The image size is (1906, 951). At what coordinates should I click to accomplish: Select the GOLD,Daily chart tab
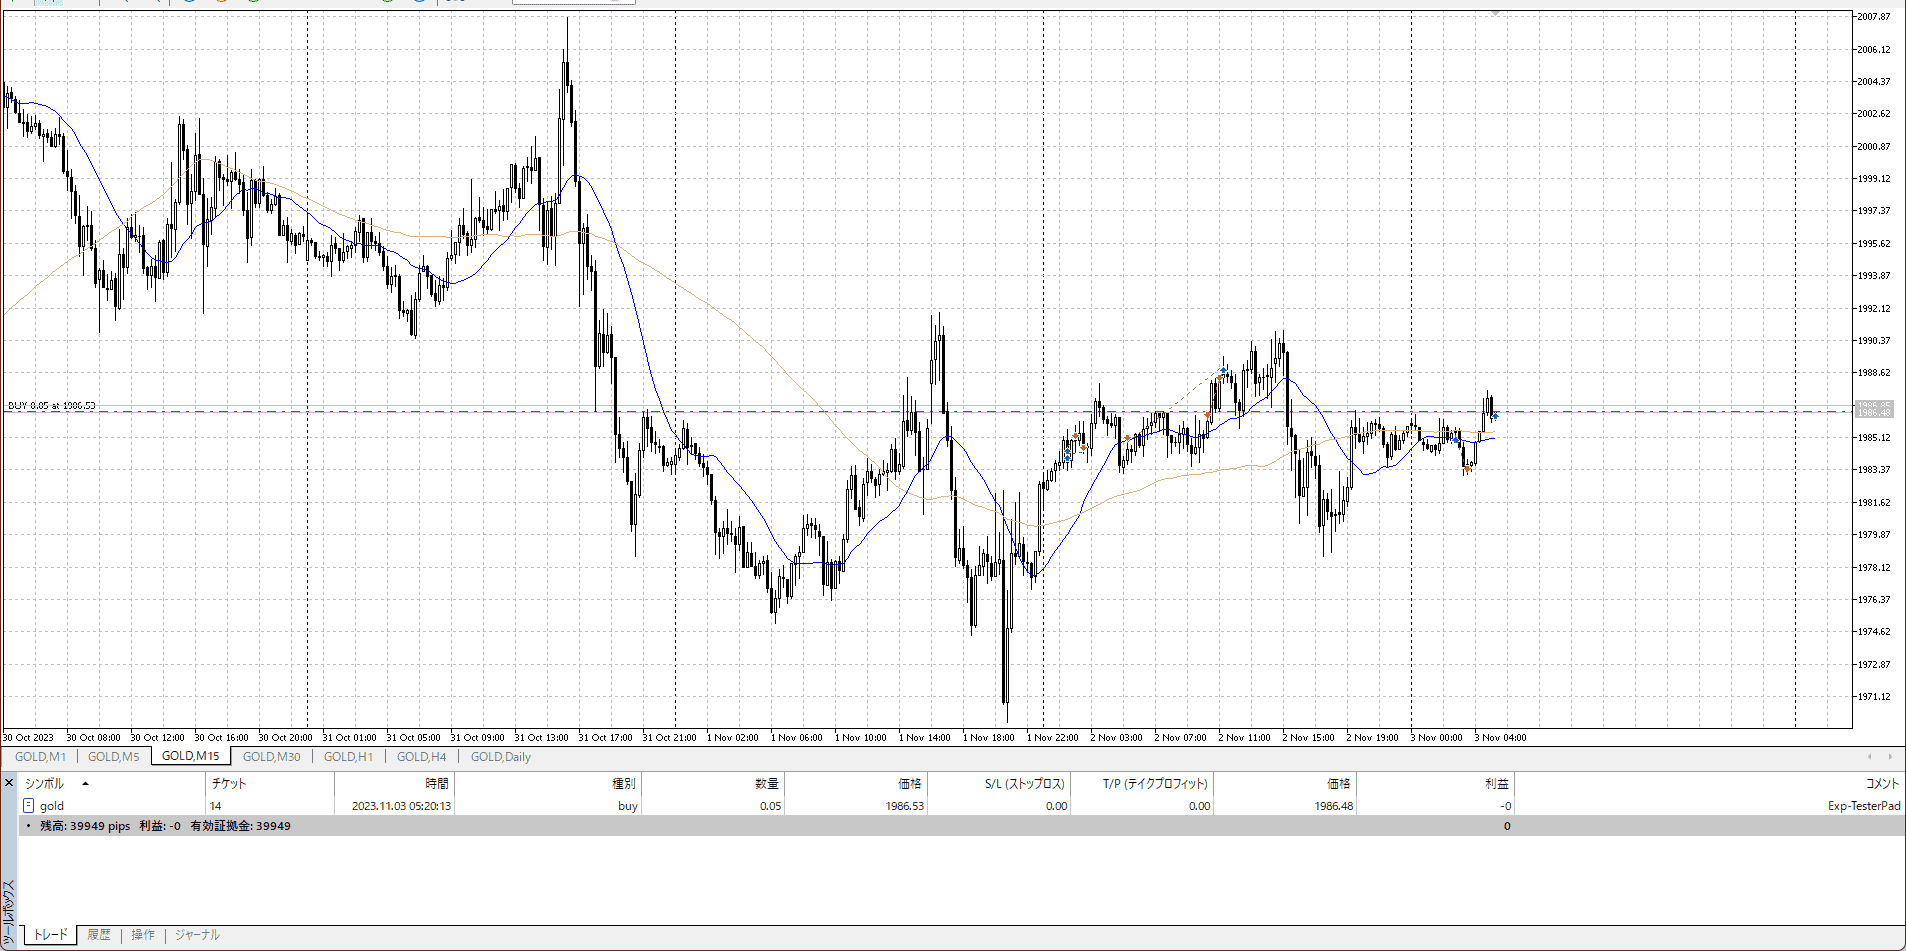[x=500, y=757]
